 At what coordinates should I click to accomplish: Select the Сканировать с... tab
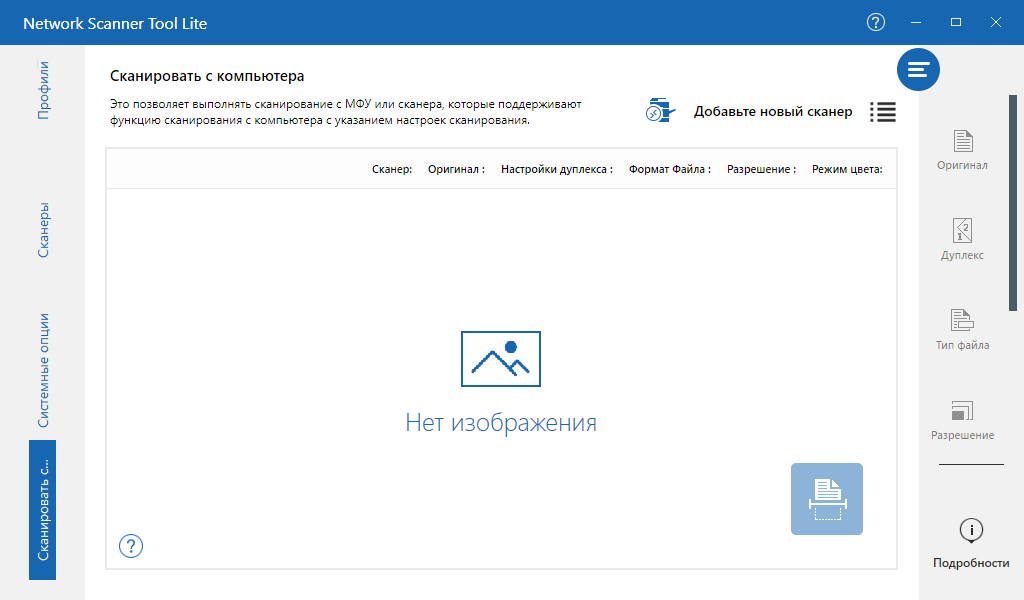coord(42,510)
